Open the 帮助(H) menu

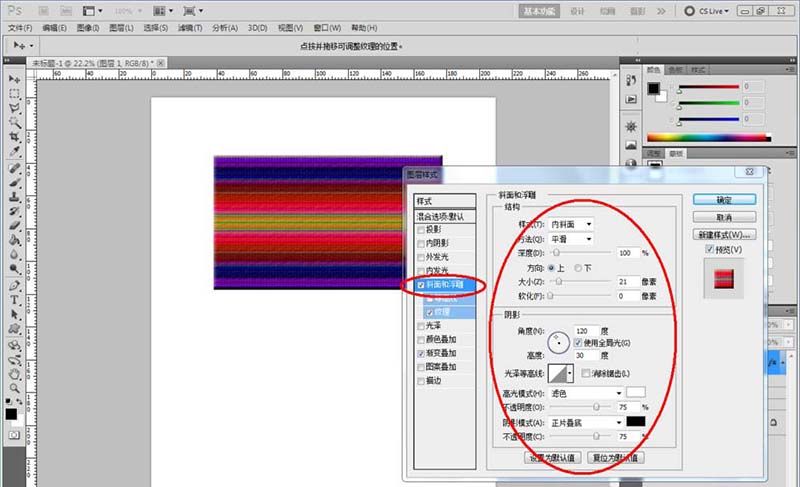point(364,28)
